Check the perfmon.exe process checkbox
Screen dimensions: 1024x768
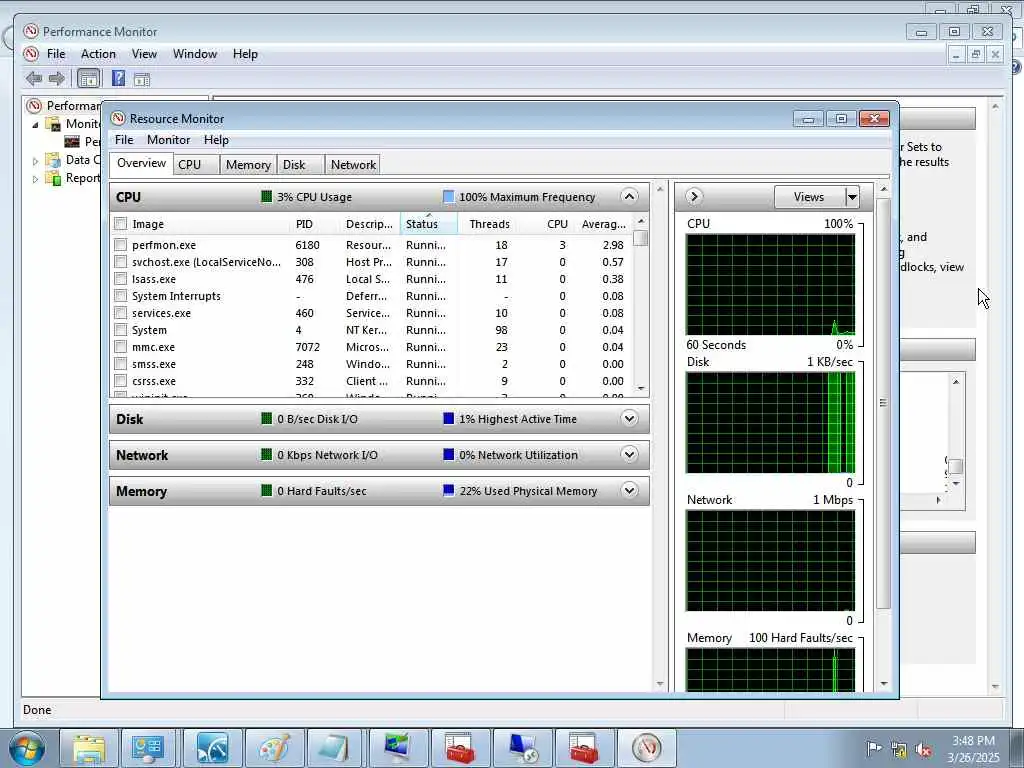tap(120, 245)
